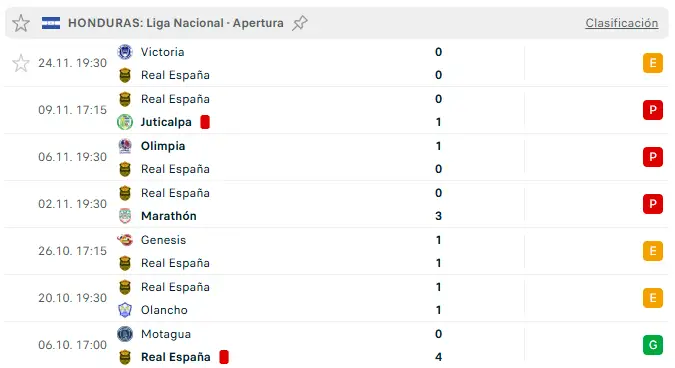
Task: Click the HONDURAS: Liga Nacional - Apertura title
Action: (176, 23)
